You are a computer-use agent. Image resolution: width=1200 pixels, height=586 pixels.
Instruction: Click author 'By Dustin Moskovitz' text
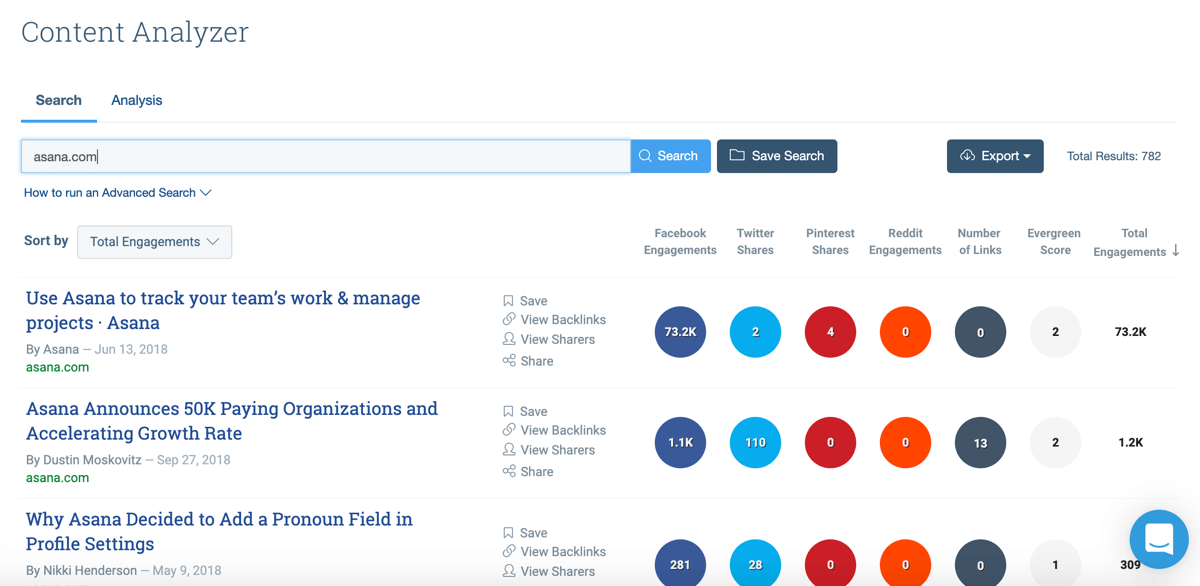click(x=86, y=460)
